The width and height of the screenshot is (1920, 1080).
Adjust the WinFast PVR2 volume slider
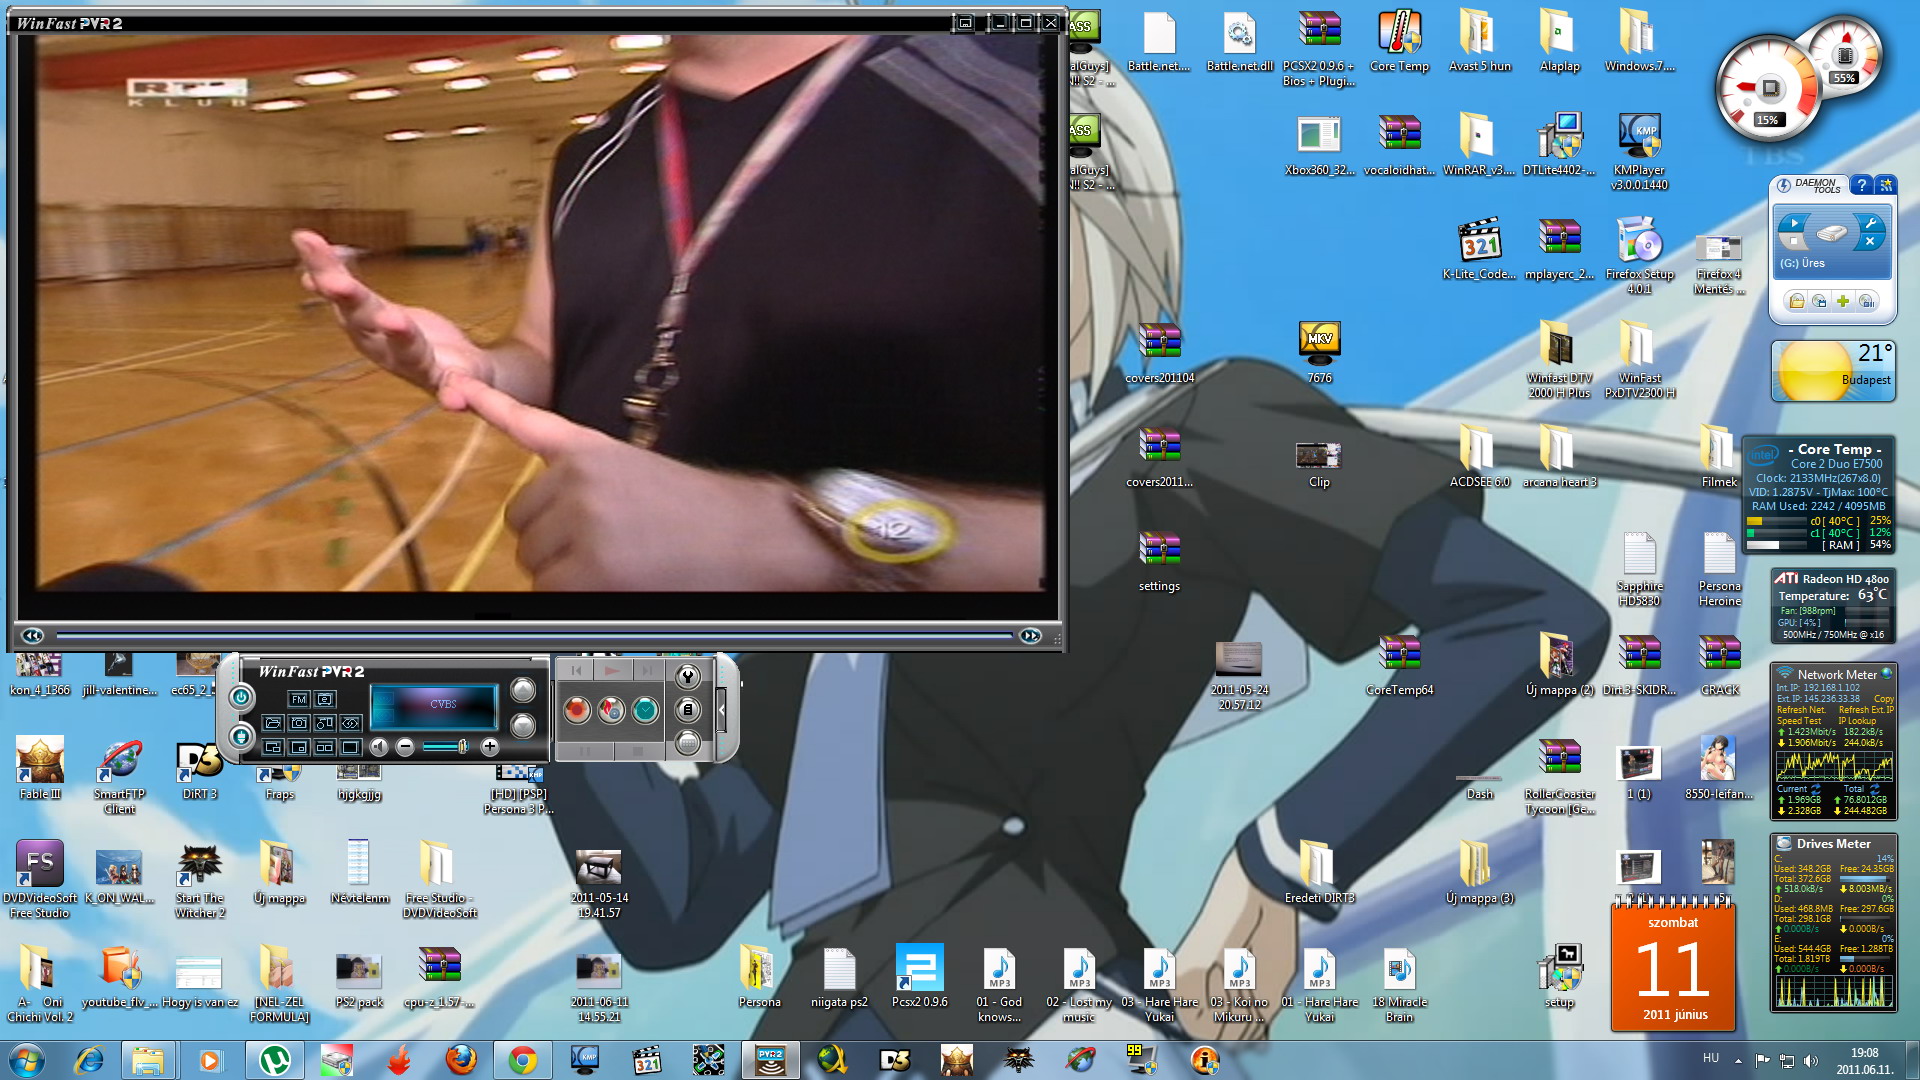[x=446, y=746]
